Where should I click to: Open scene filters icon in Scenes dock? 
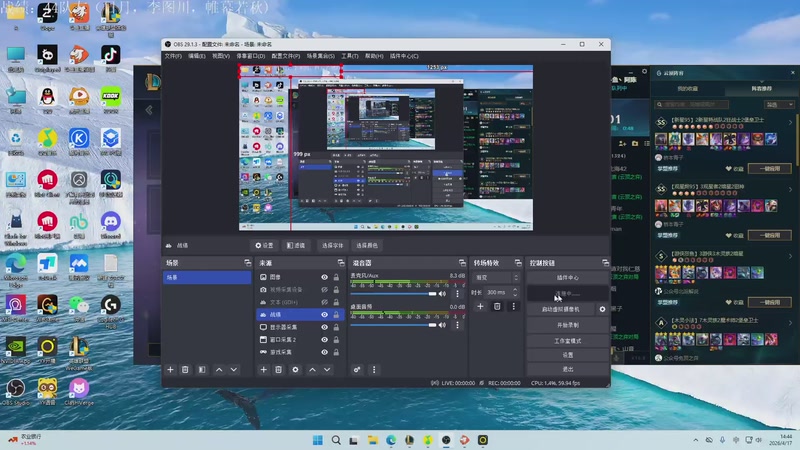click(x=202, y=369)
